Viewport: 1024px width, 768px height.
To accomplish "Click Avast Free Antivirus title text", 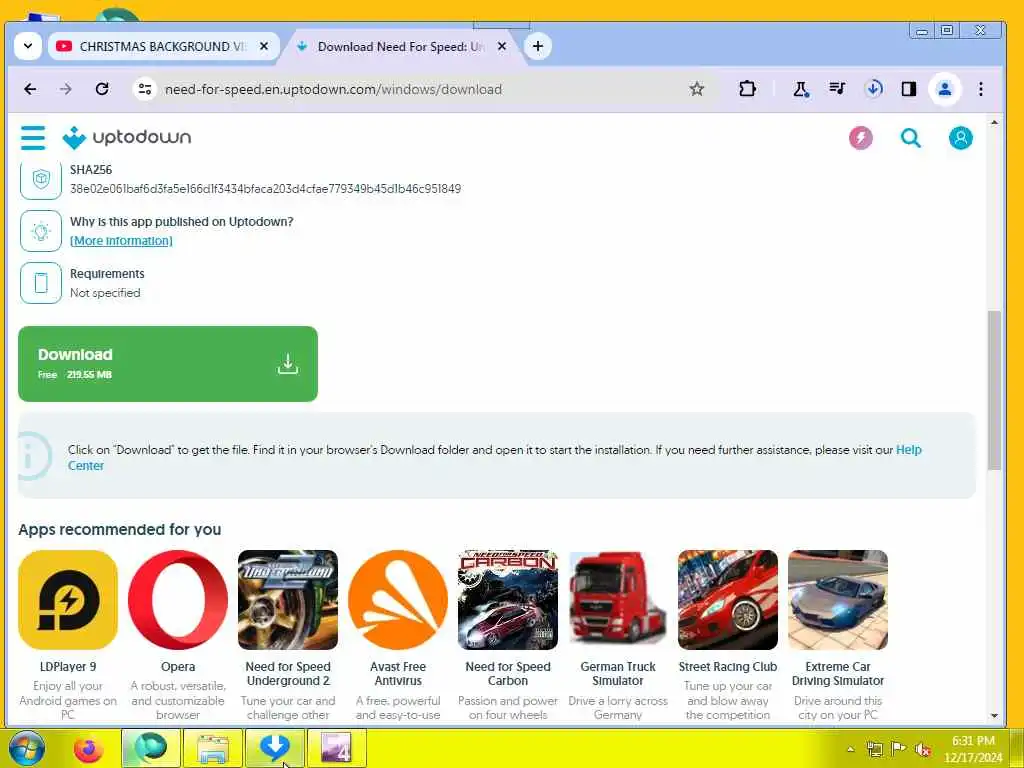I will (398, 673).
